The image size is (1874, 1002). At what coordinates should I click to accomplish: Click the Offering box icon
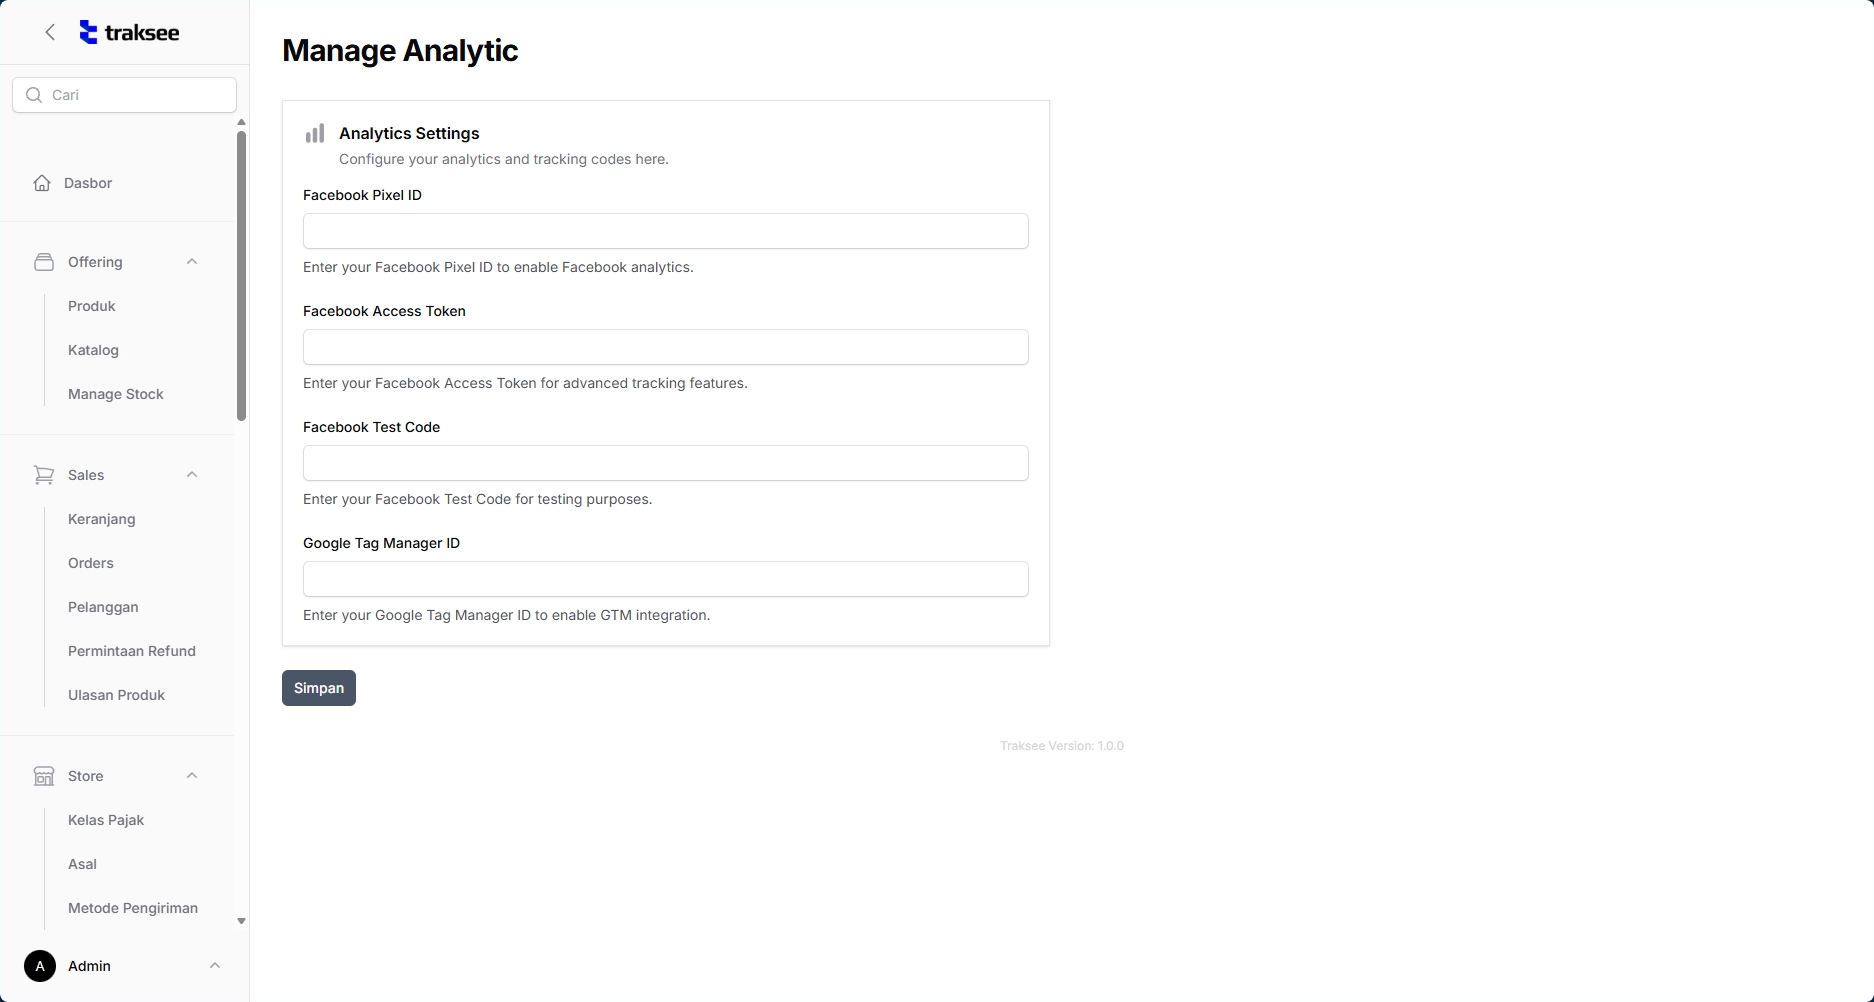pos(44,262)
